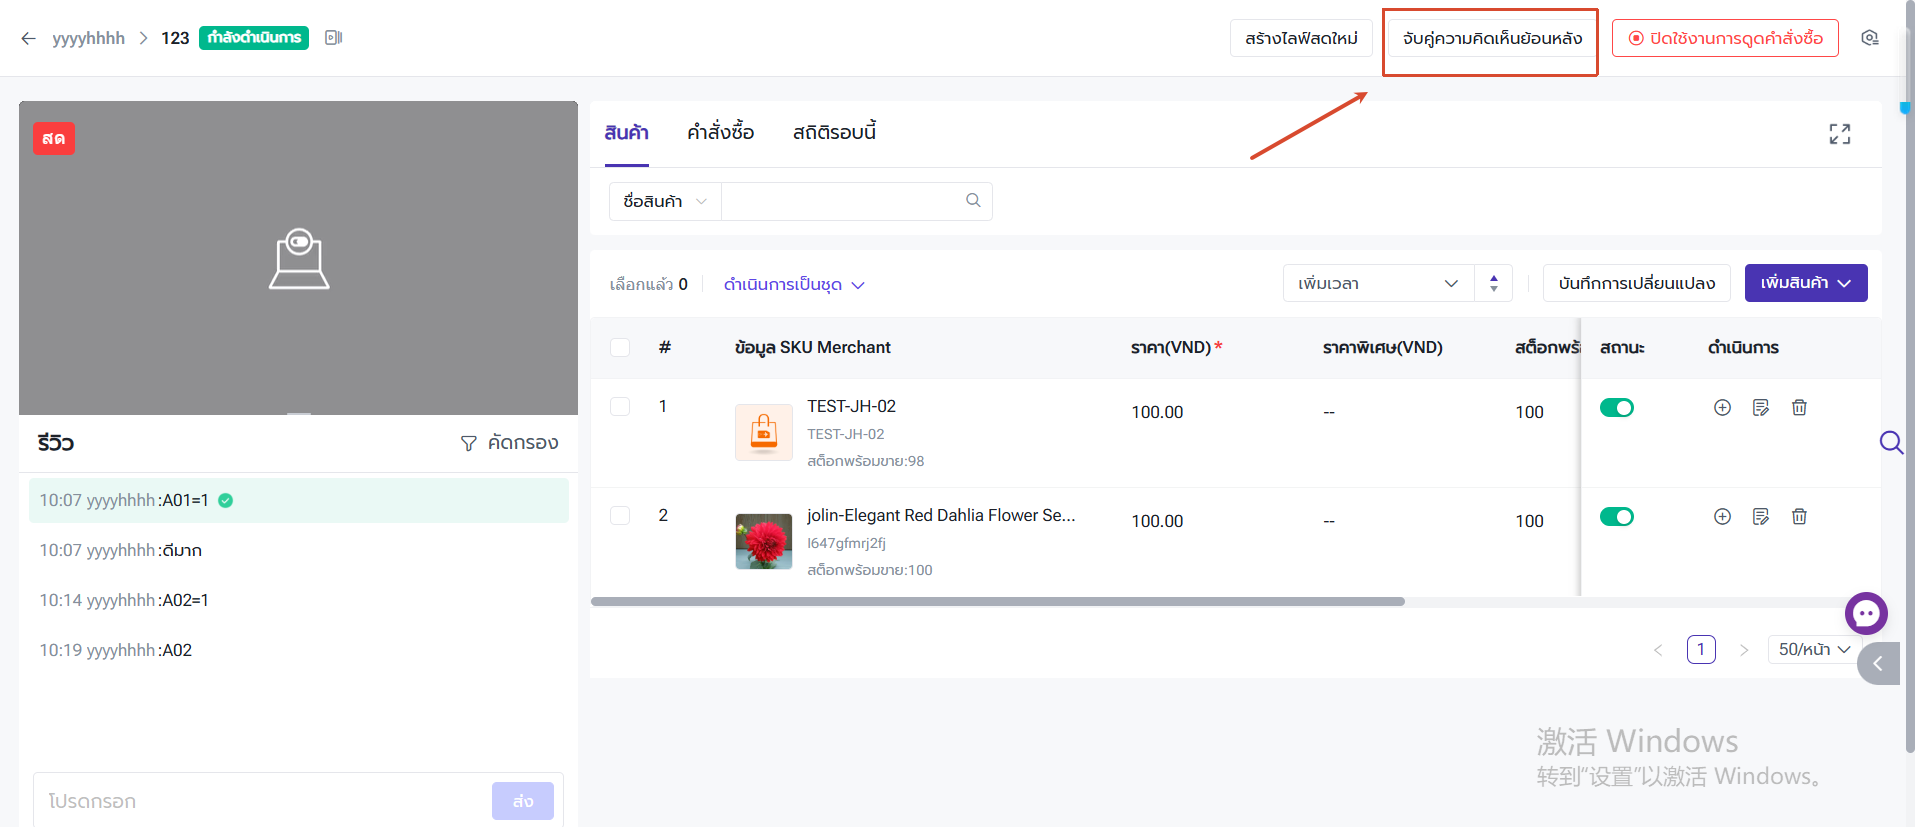The image size is (1915, 827).
Task: Expand the ดำเนินการเป็นชุด batch action menu
Action: pos(794,284)
